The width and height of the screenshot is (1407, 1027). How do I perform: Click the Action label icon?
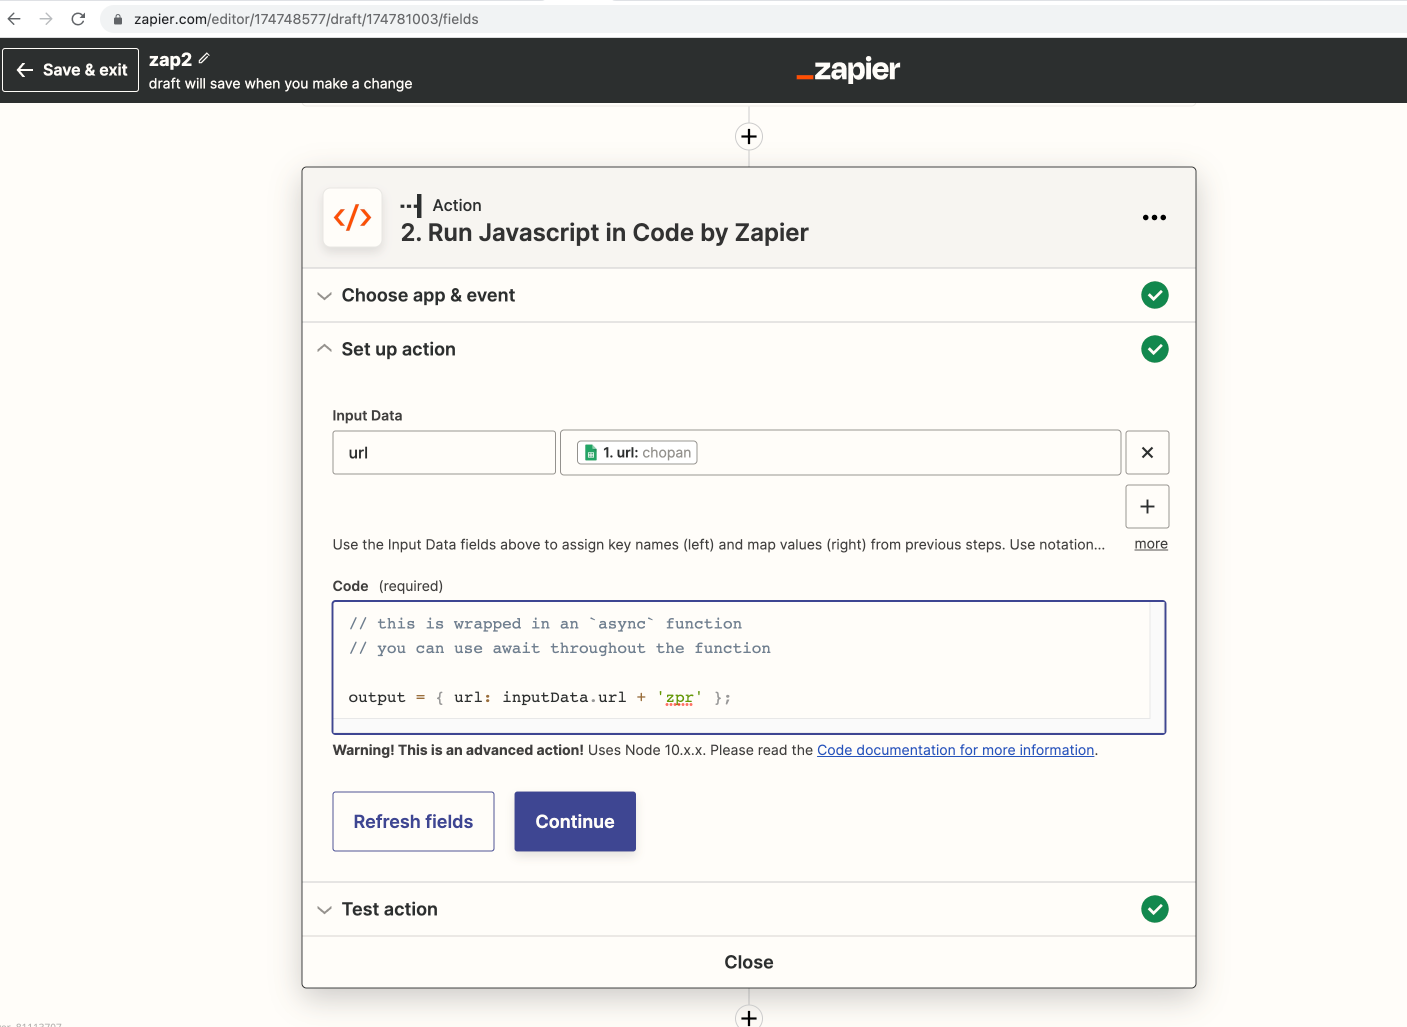pos(411,205)
